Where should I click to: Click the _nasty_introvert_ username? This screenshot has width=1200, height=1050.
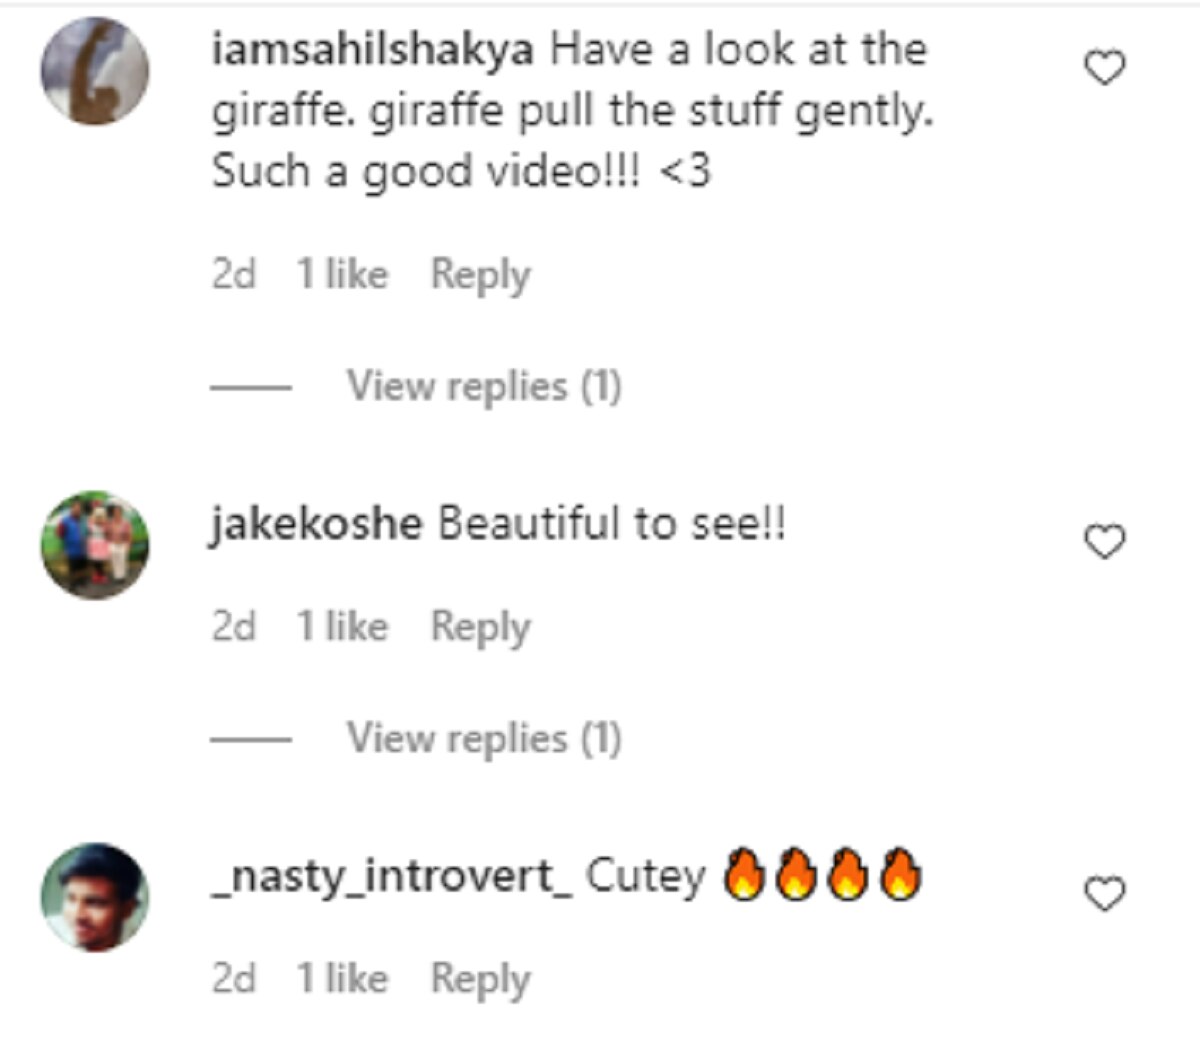coord(392,876)
